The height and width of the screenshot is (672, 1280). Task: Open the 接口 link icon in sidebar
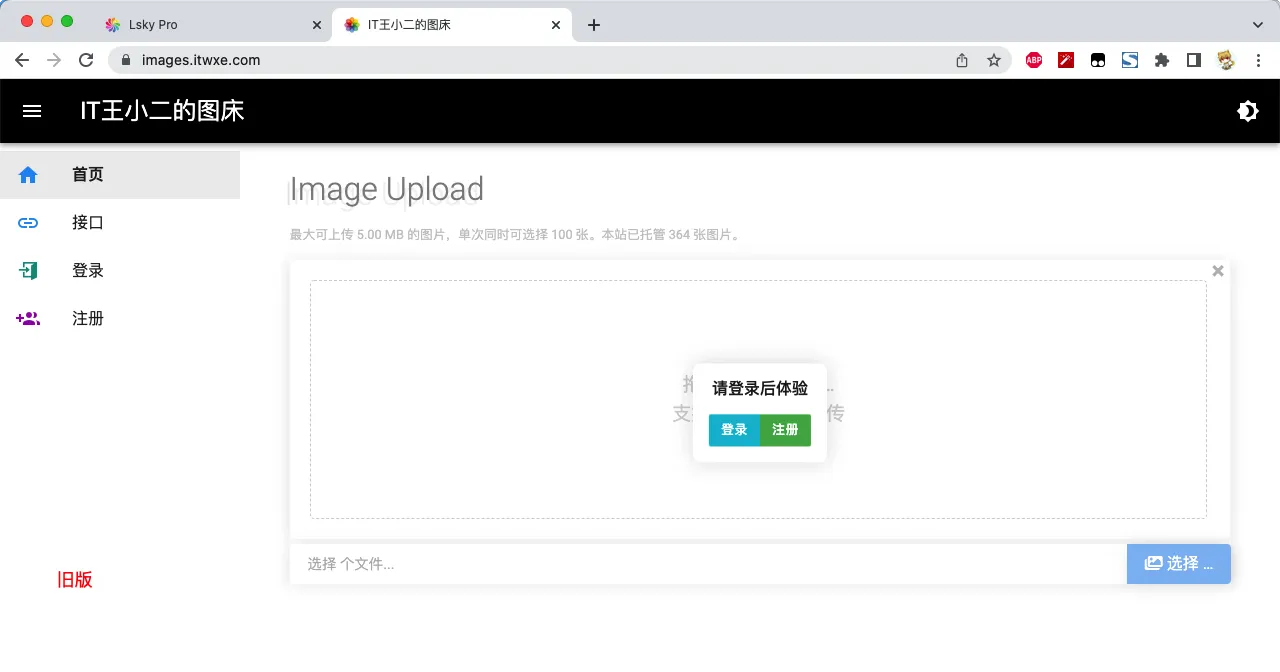[x=28, y=223]
